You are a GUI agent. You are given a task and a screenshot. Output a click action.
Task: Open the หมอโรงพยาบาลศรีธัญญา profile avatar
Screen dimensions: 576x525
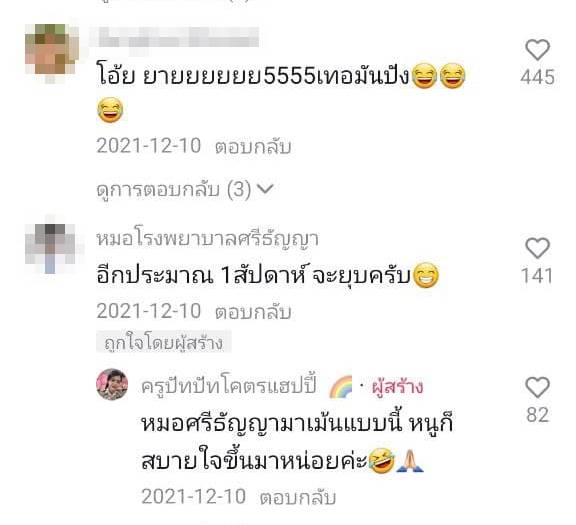coord(51,246)
